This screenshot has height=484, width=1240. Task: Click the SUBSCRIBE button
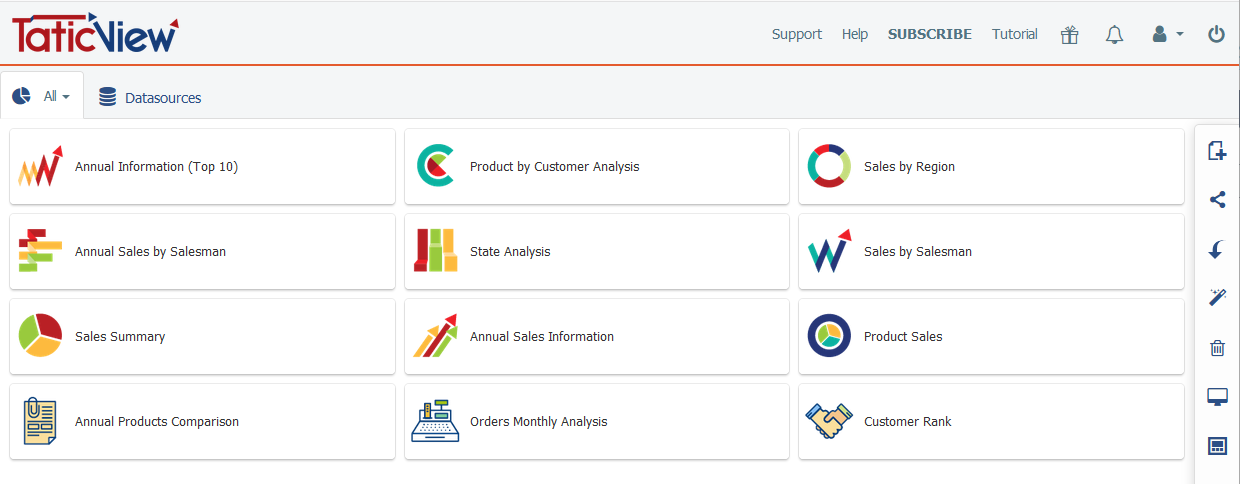pos(929,34)
